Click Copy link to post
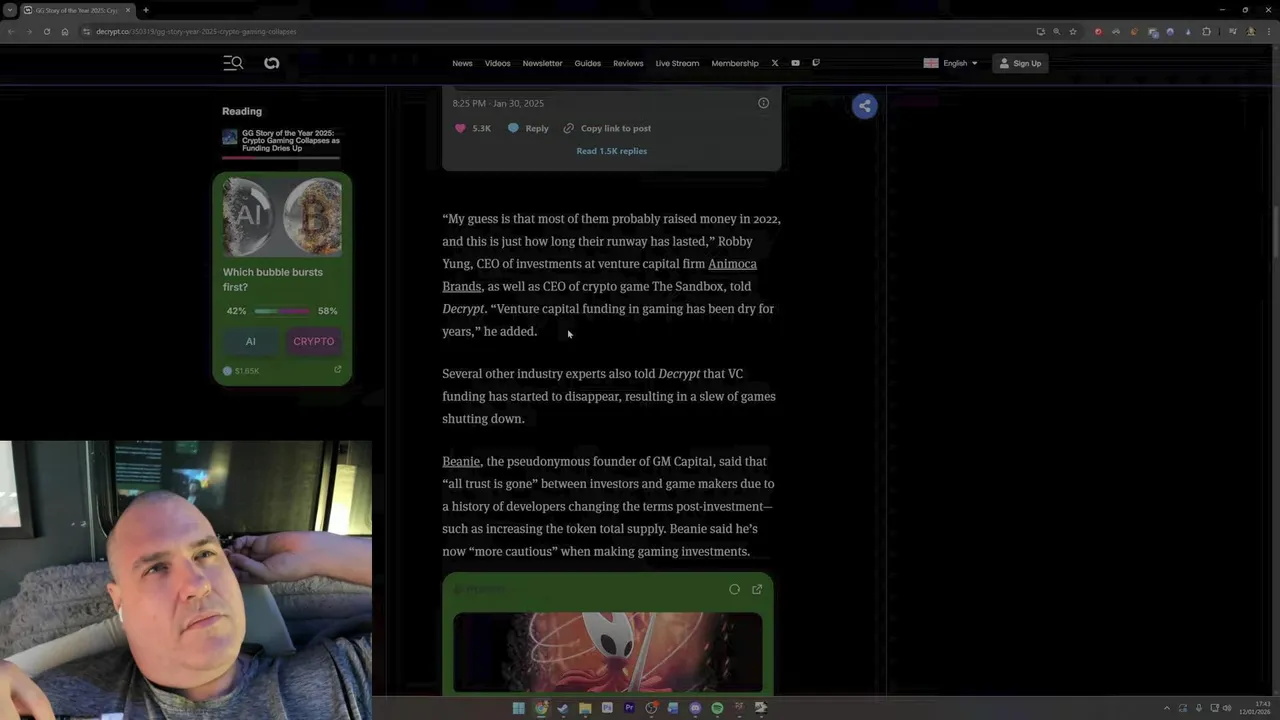Viewport: 1280px width, 720px height. (616, 128)
